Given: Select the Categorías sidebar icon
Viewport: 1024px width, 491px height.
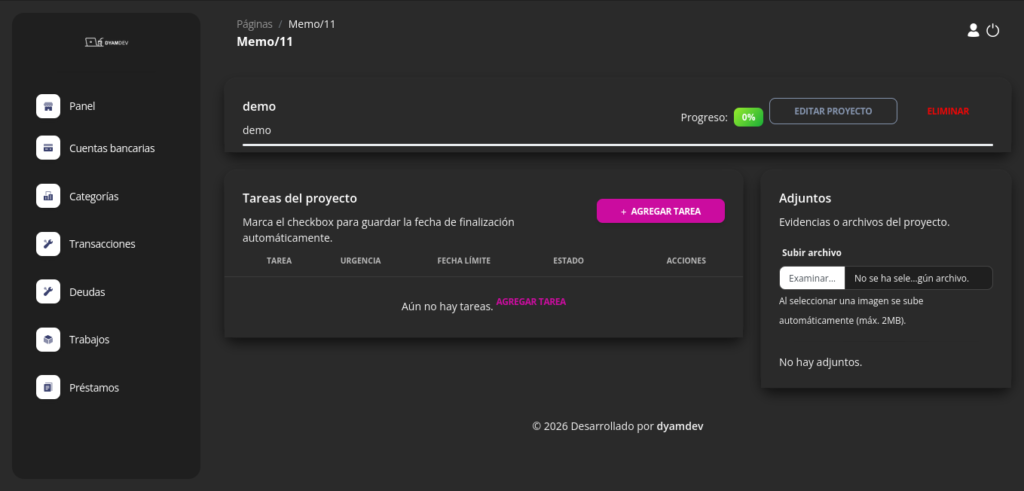Looking at the screenshot, I should coord(48,196).
